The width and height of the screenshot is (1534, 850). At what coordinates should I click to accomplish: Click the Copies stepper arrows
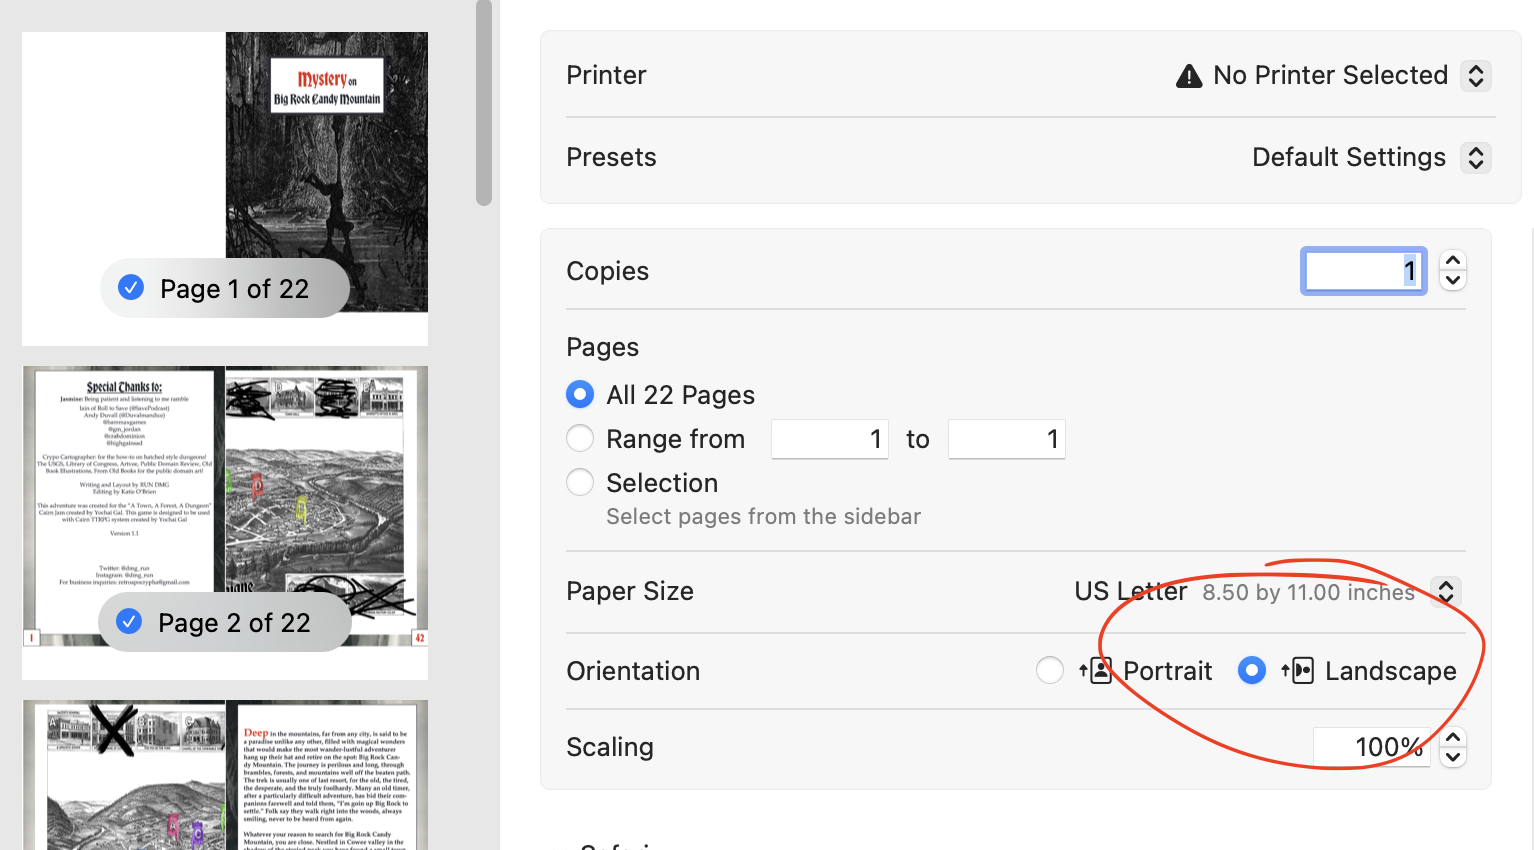1453,271
